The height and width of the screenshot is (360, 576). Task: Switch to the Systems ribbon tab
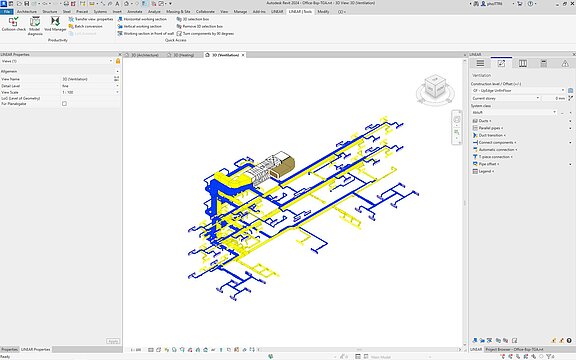coord(100,12)
